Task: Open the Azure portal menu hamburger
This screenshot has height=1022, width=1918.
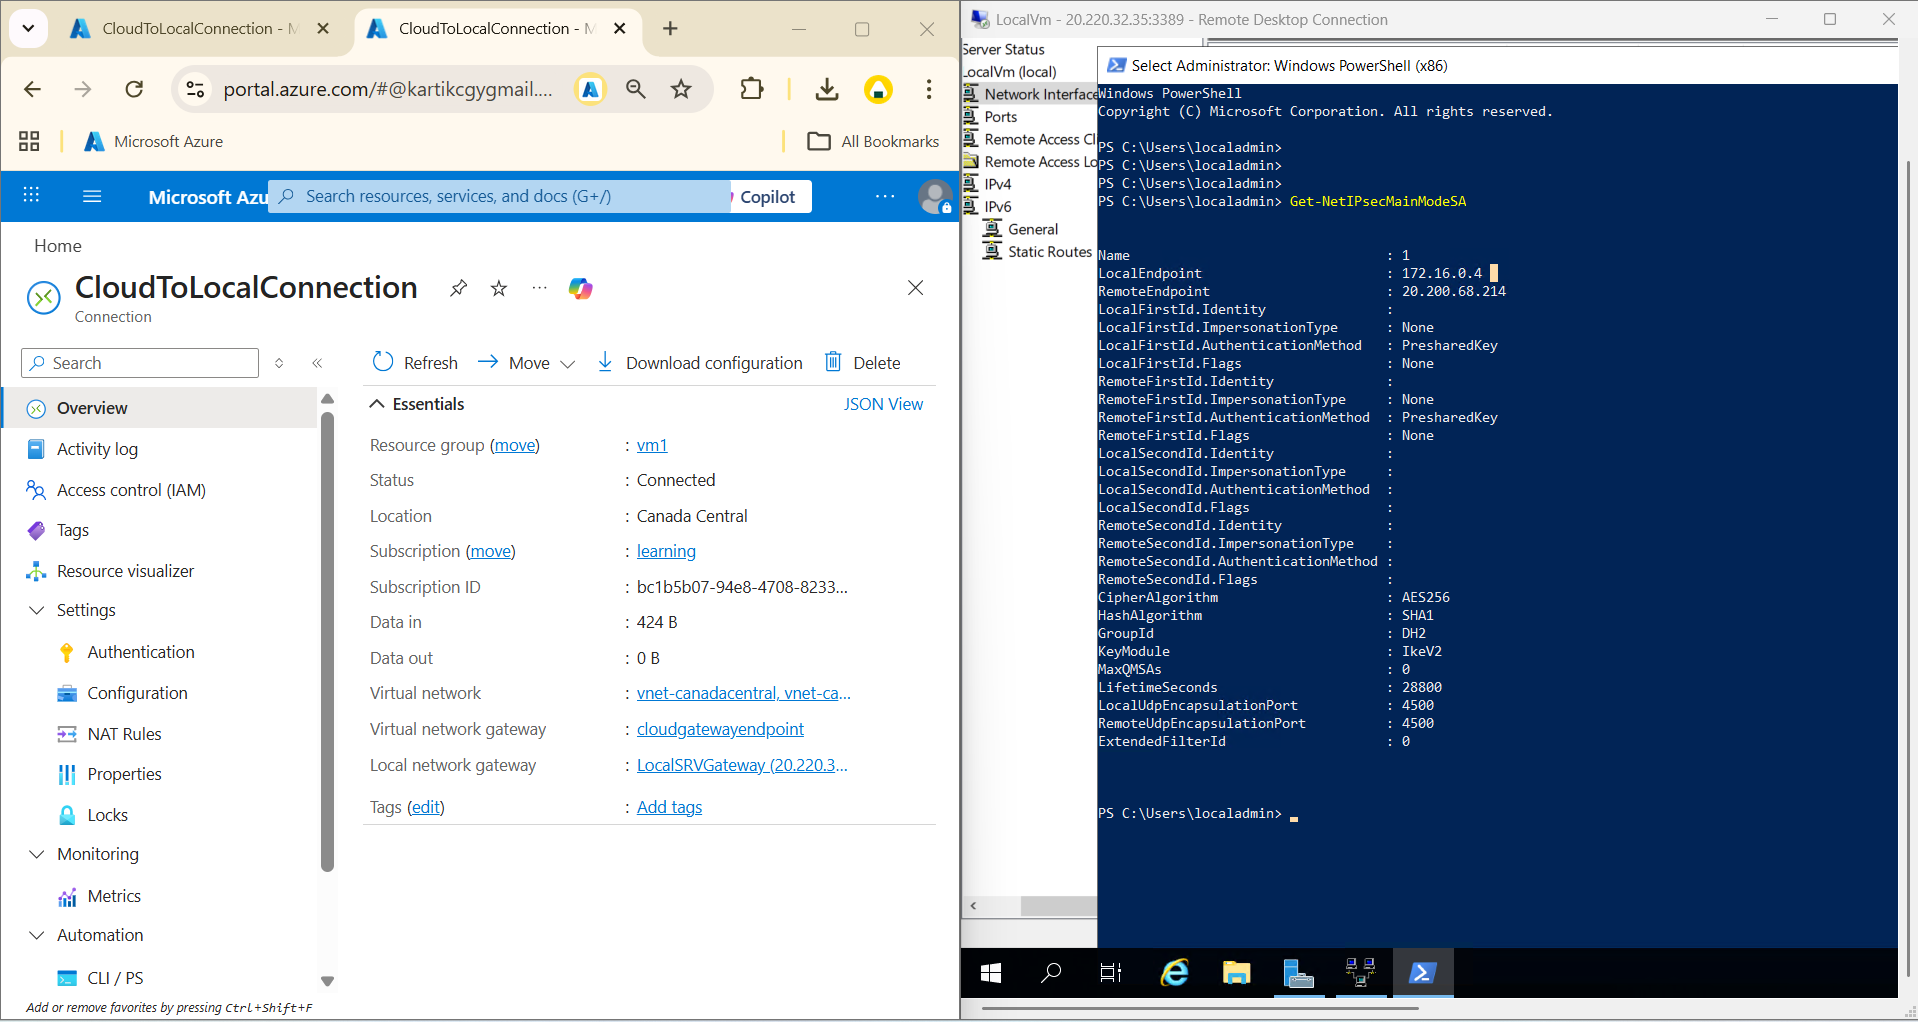Action: [92, 196]
